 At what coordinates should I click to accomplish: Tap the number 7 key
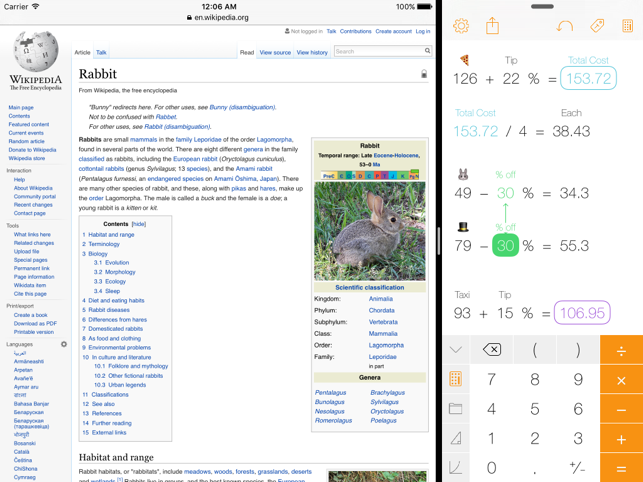(492, 379)
